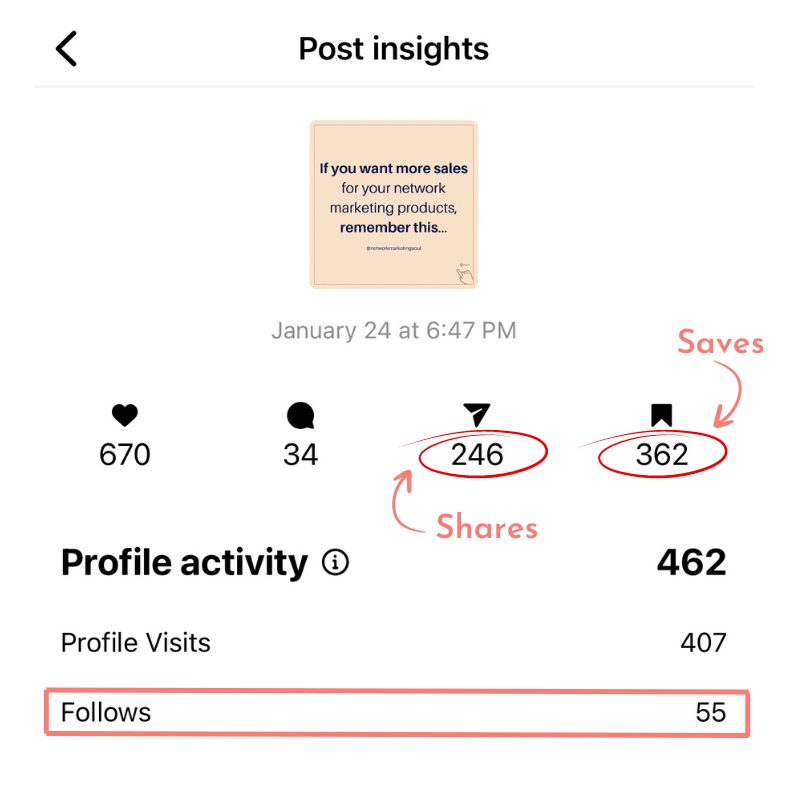Select the highlighted Follows row
Image resolution: width=788 pixels, height=800 pixels.
(x=393, y=713)
